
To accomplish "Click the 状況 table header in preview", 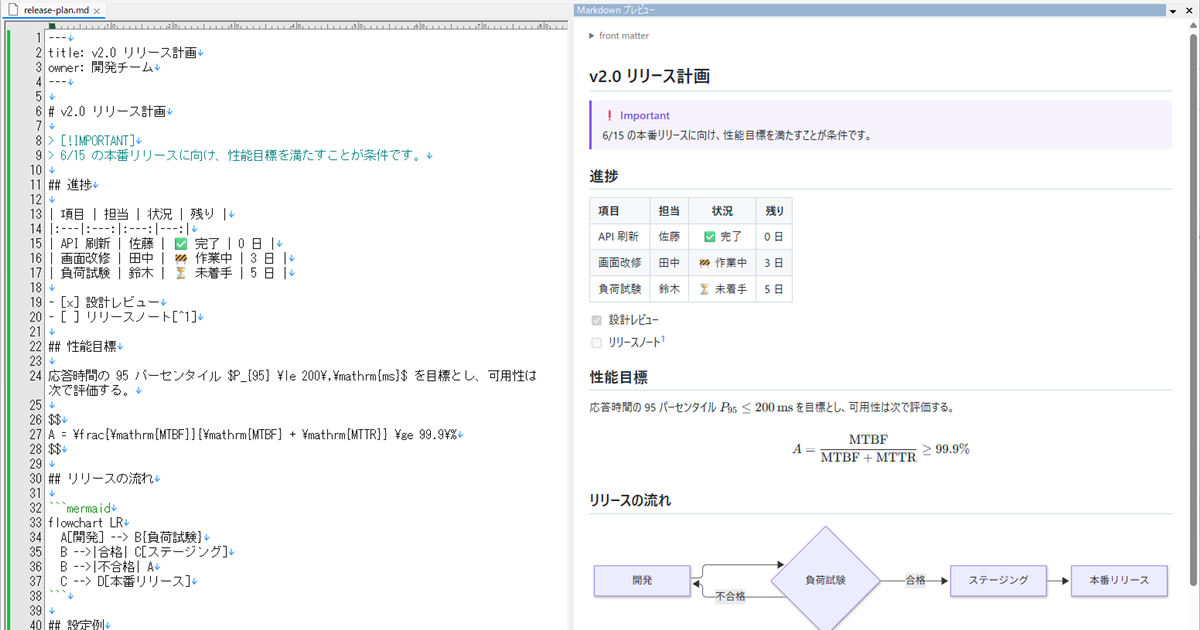I will [x=722, y=211].
